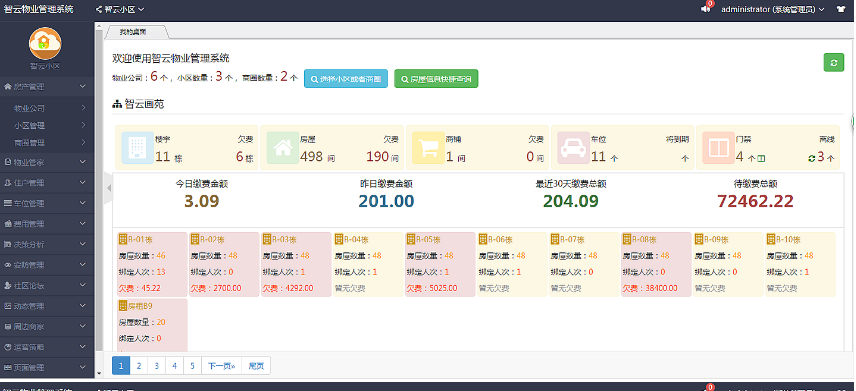Expand the 社区论坛 menu chevron

coord(82,286)
